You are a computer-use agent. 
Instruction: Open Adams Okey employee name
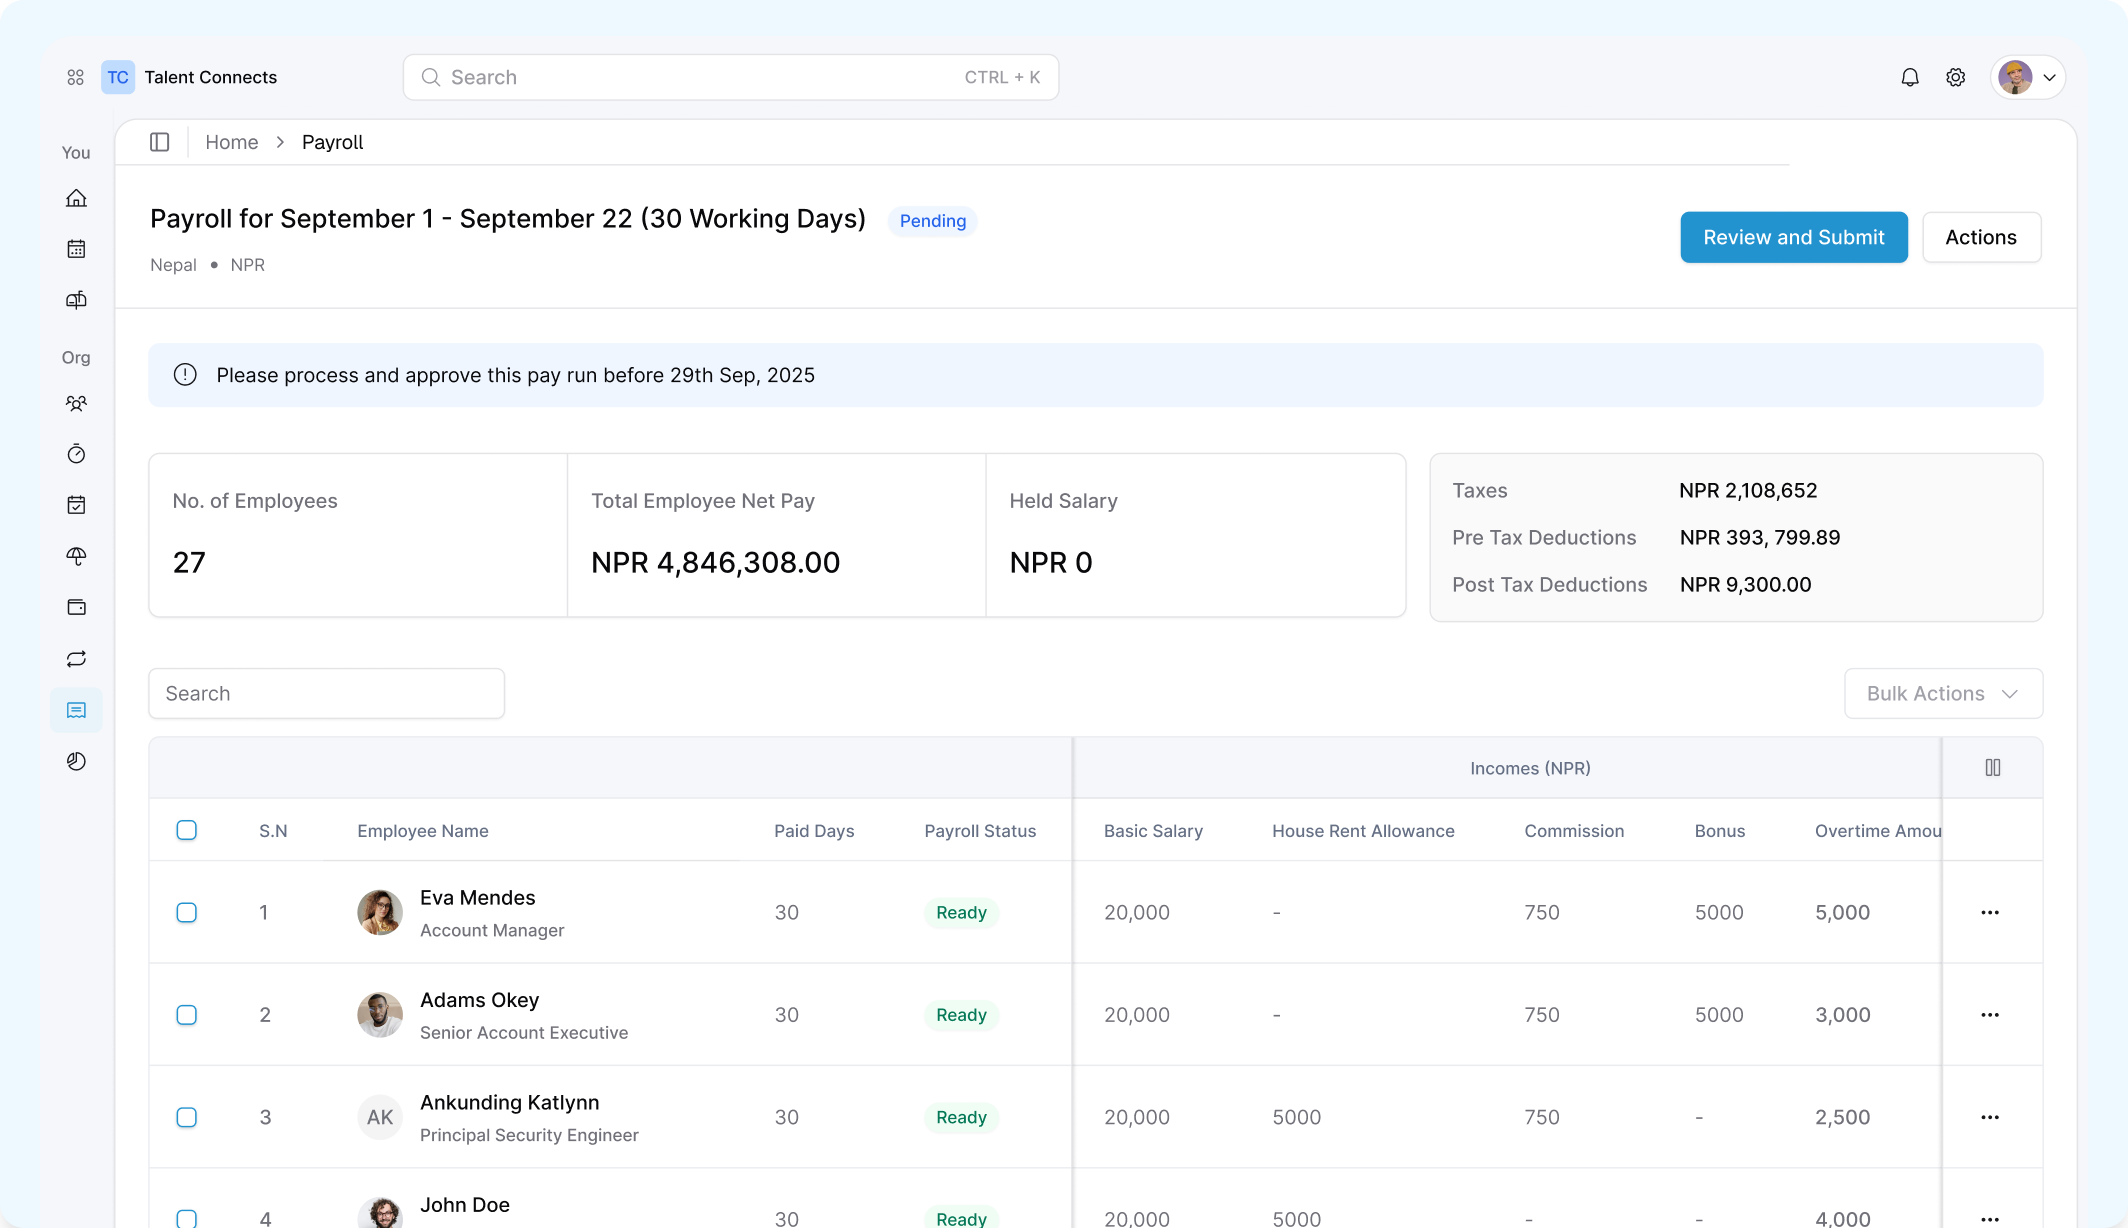pyautogui.click(x=480, y=1000)
